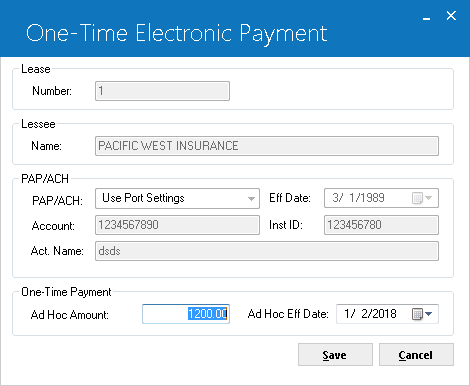470x386 pixels.
Task: Click the Inst ID field
Action: [381, 225]
